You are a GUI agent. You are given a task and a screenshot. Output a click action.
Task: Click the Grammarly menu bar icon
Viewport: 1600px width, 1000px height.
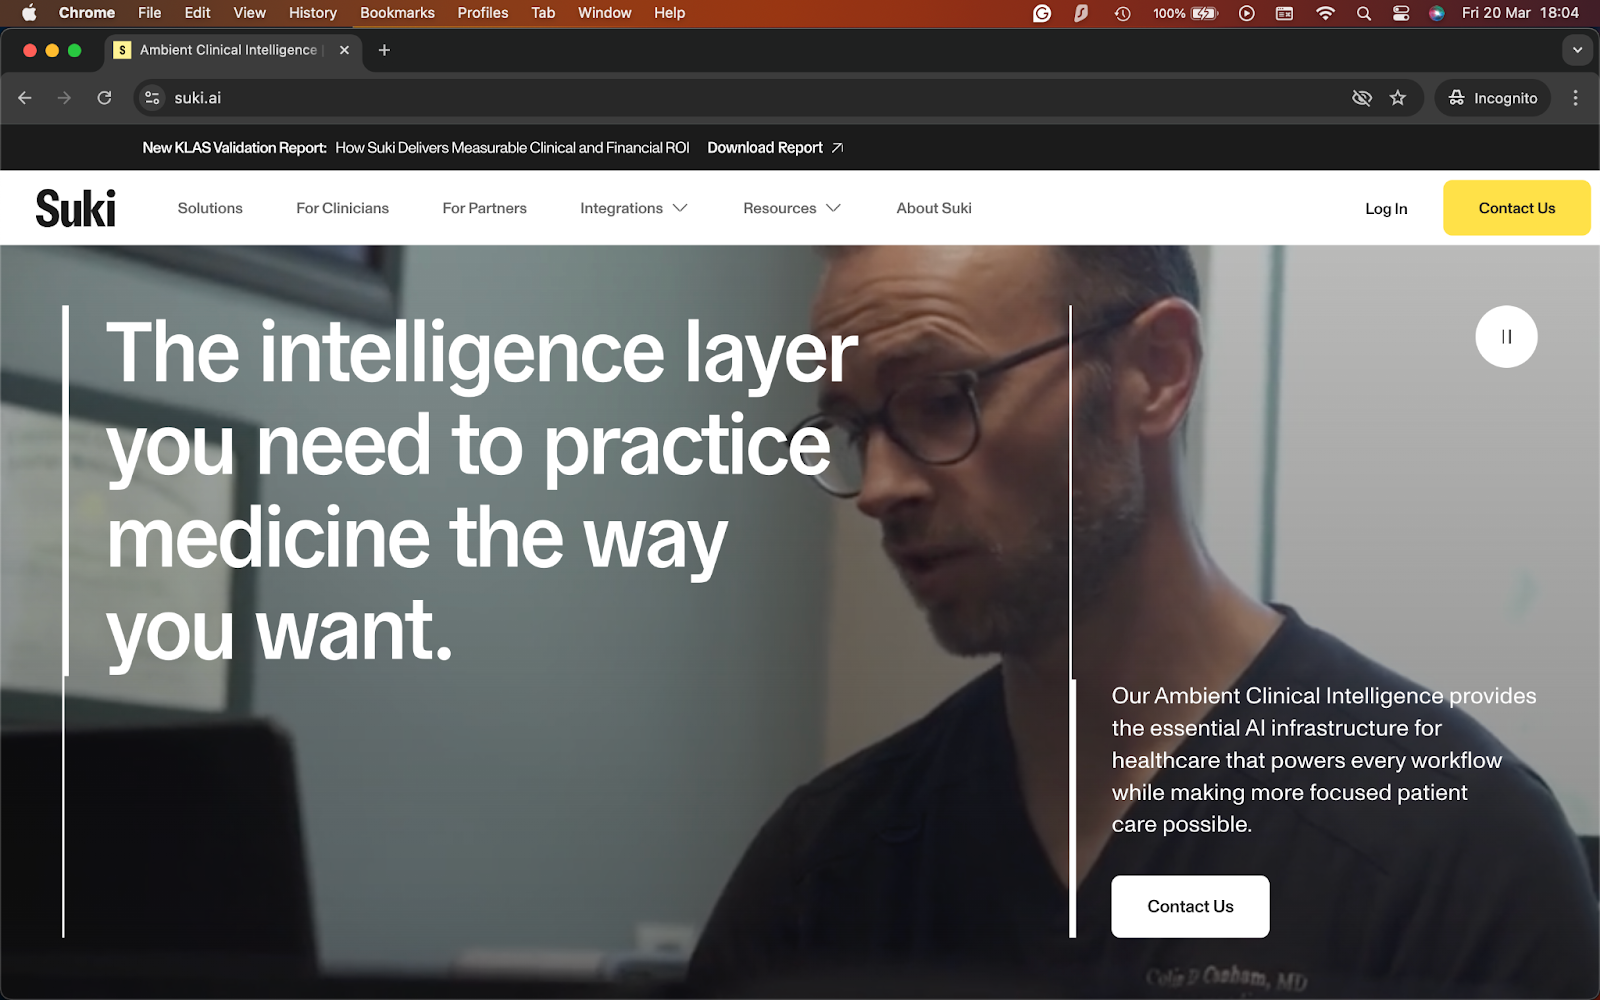[1042, 13]
